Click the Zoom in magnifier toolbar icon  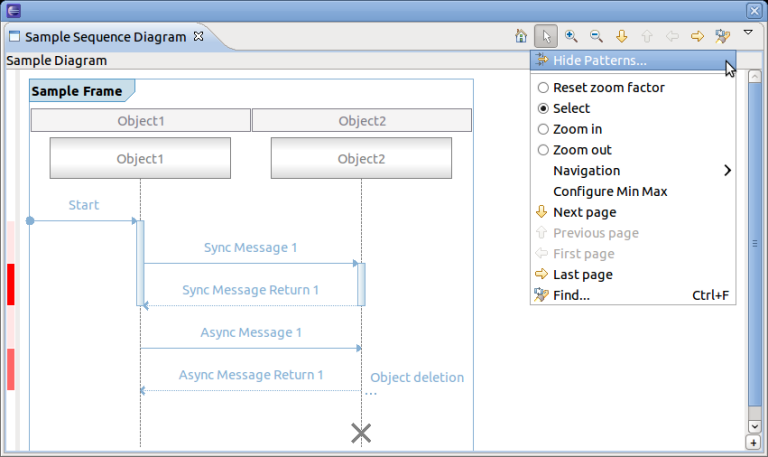coord(572,37)
